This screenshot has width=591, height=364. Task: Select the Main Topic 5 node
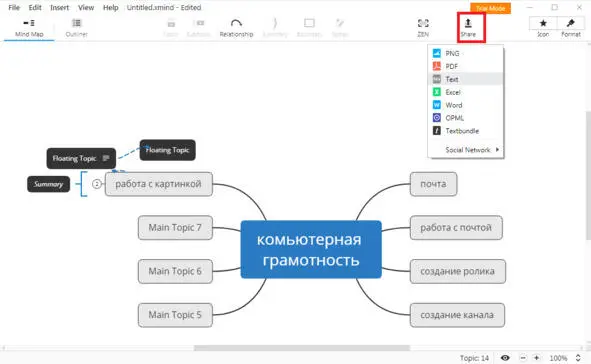[x=175, y=315]
